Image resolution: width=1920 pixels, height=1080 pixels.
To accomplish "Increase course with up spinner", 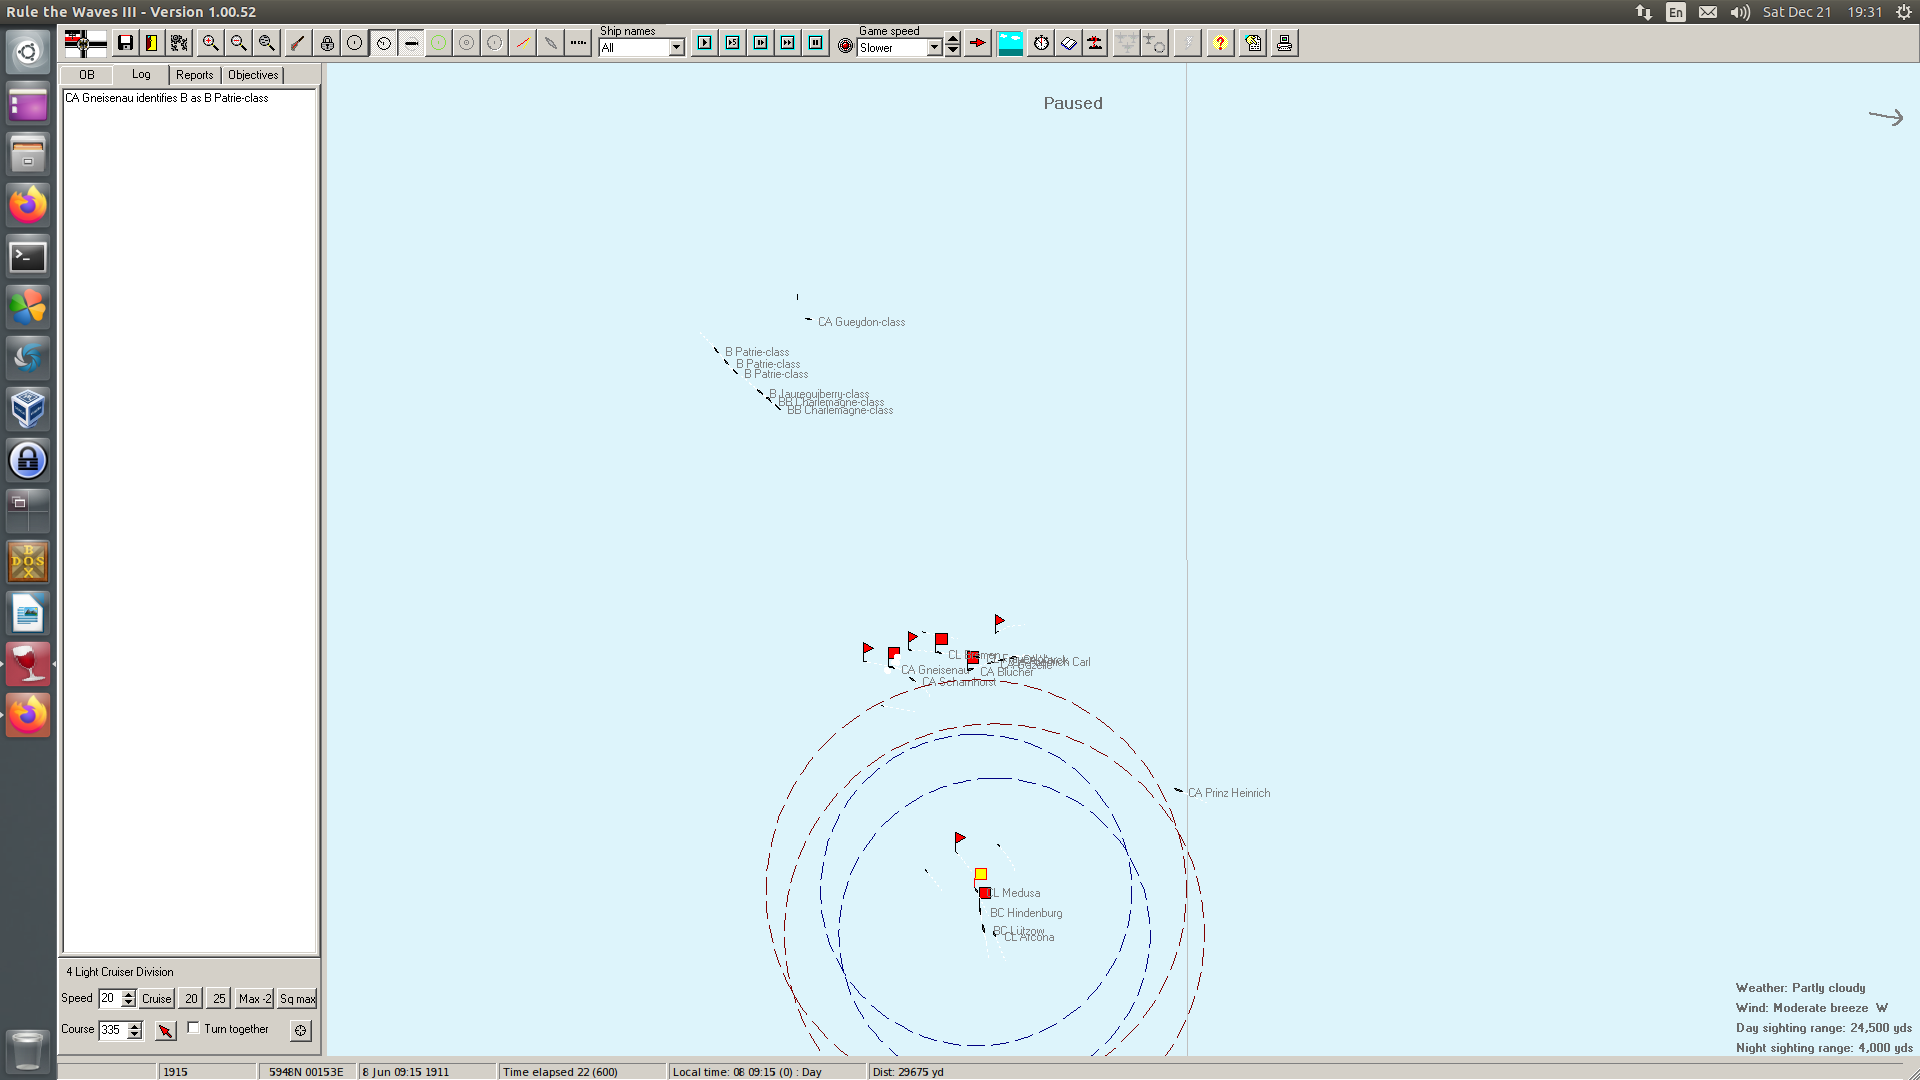I will tap(135, 1026).
